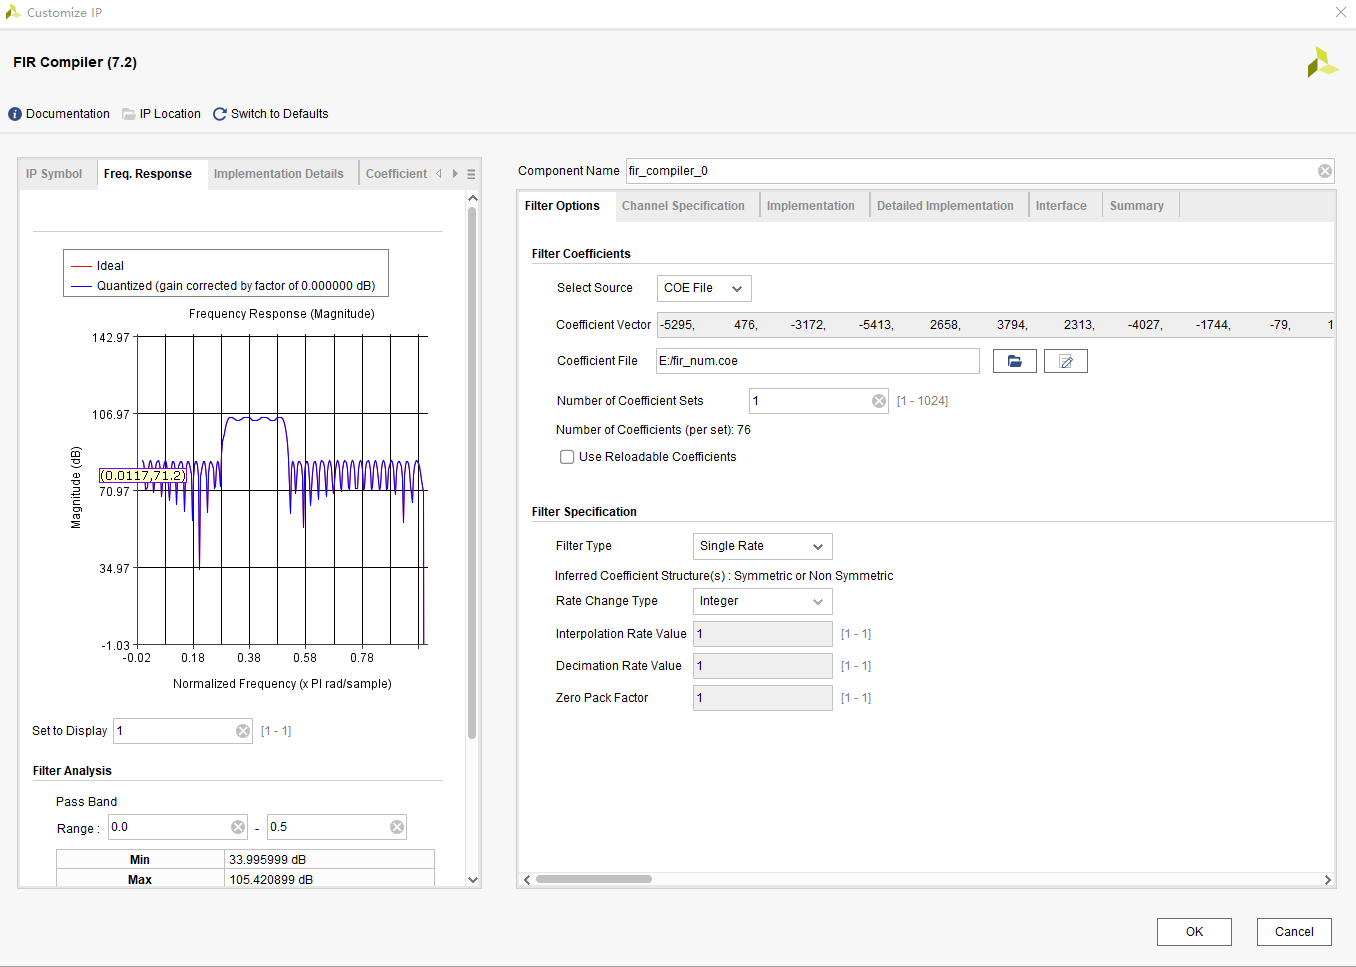1356x967 pixels.
Task: Click the IP Location folder icon
Action: pyautogui.click(x=131, y=113)
